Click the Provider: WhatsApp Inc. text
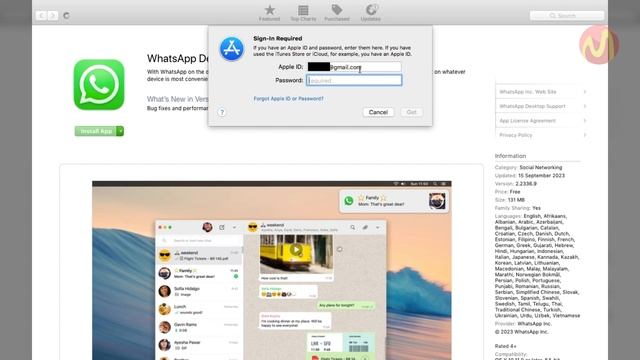This screenshot has height=360, width=640. tap(523, 324)
